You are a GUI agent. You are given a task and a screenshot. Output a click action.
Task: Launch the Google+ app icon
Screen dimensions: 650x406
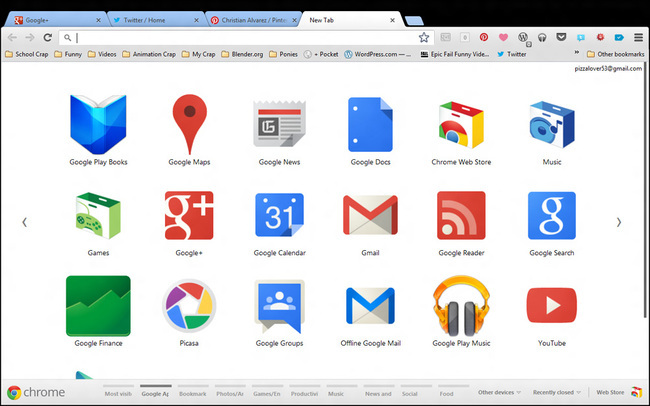point(189,215)
